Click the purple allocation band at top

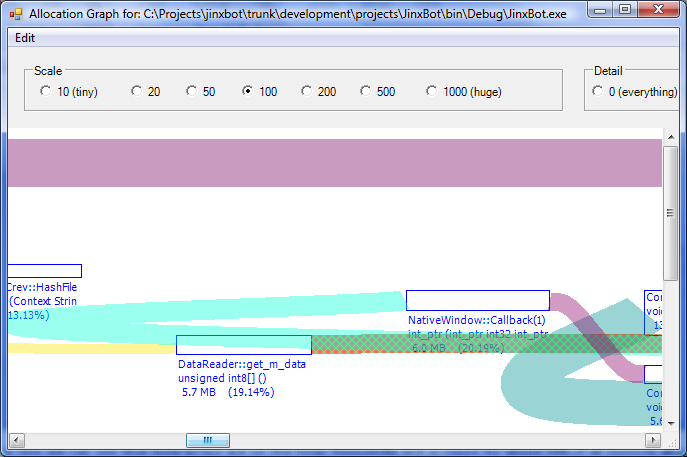330,162
